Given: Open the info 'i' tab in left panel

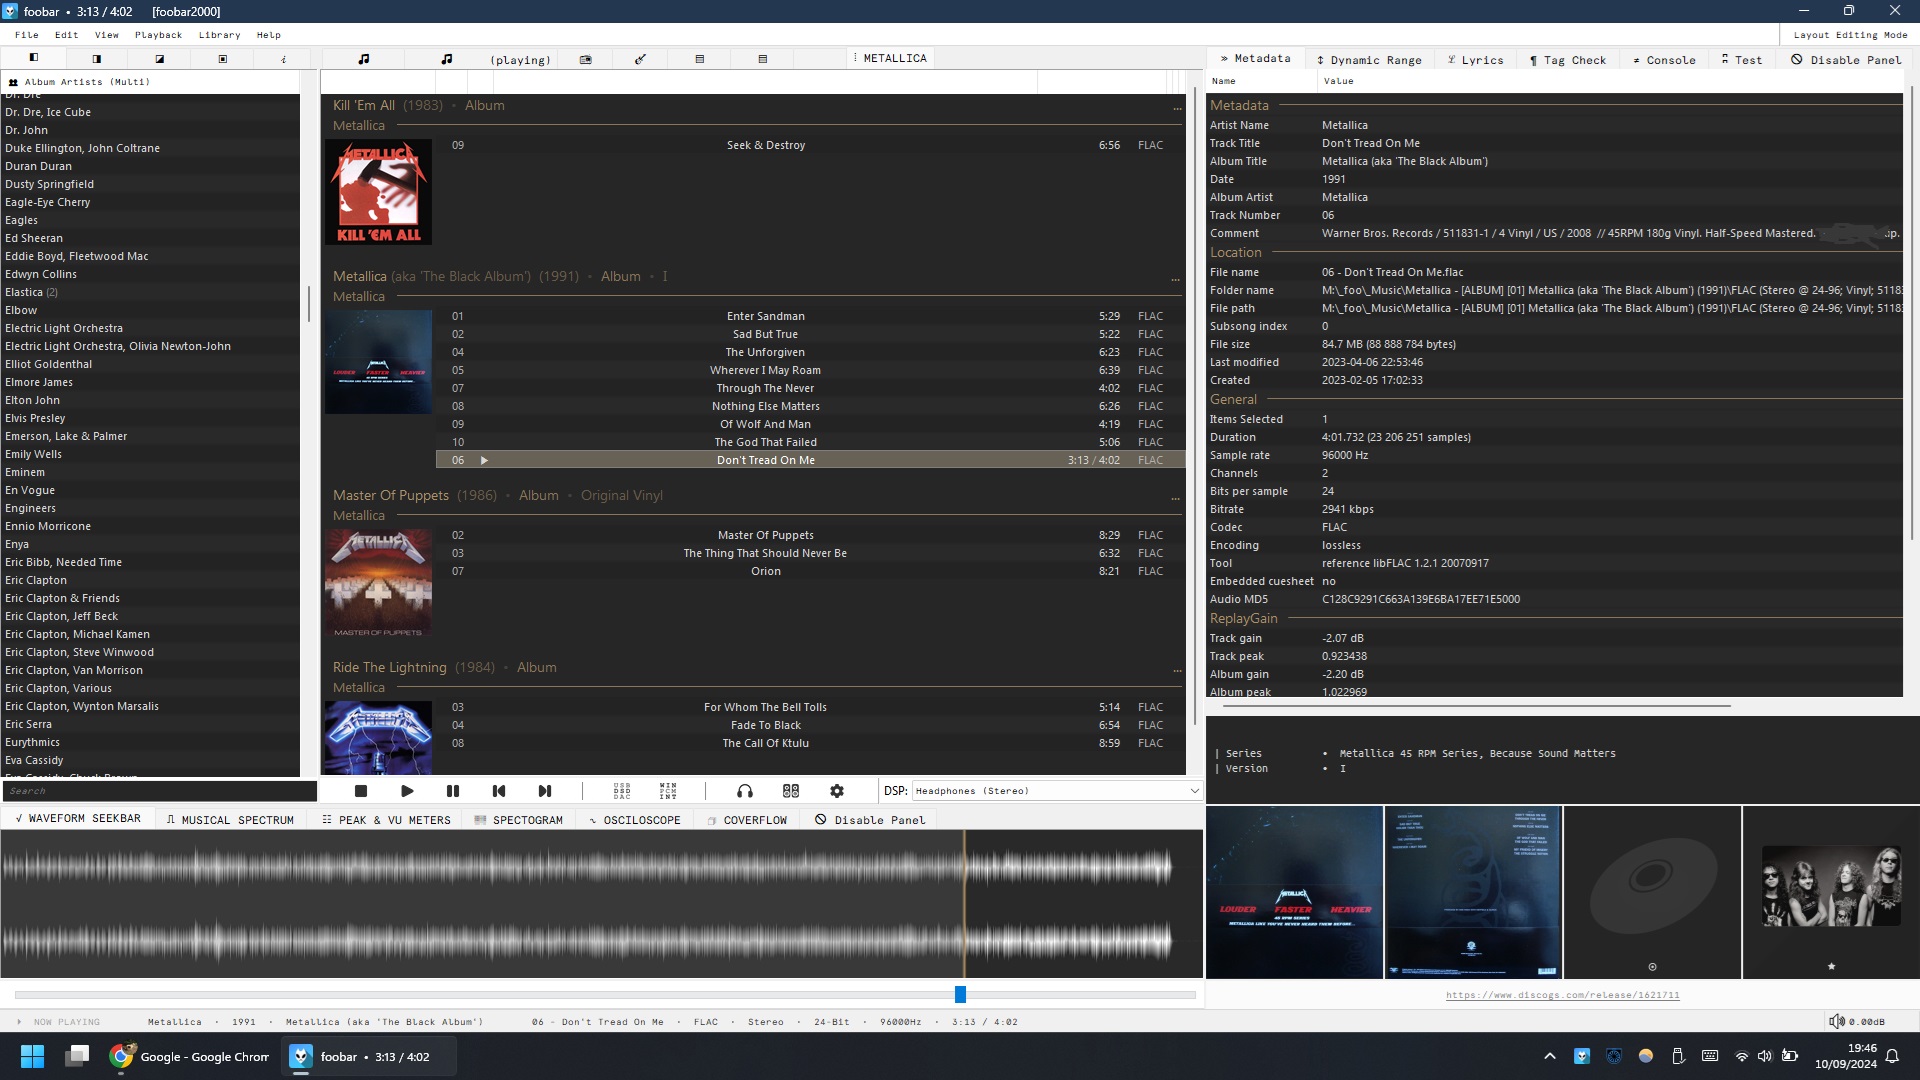Looking at the screenshot, I should (284, 59).
